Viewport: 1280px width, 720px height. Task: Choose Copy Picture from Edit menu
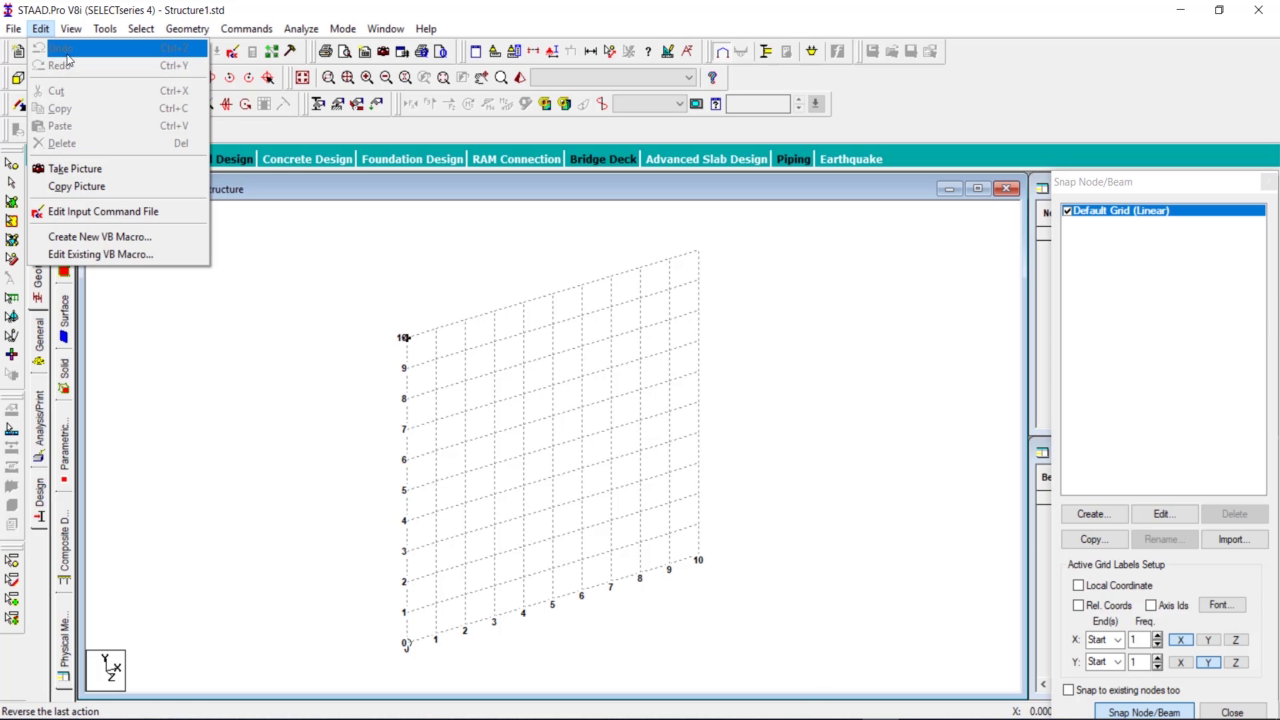(x=76, y=186)
